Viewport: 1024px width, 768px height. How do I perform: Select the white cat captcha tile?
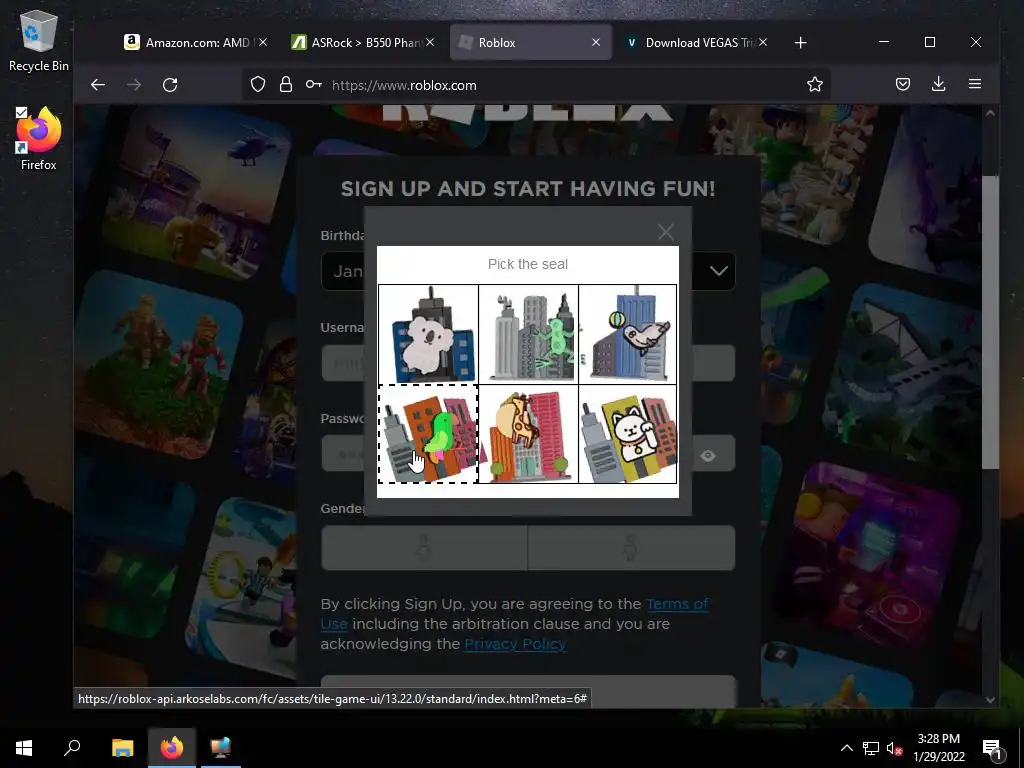tap(628, 434)
